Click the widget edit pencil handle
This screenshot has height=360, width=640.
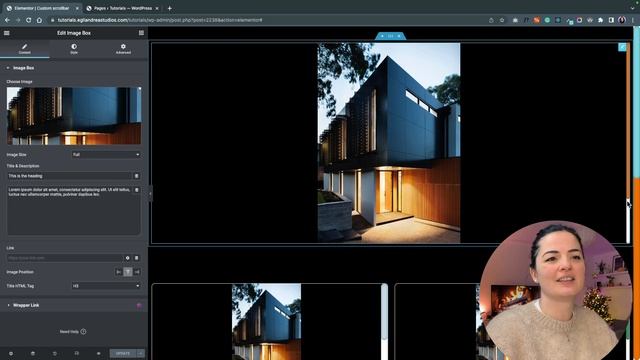coord(622,47)
